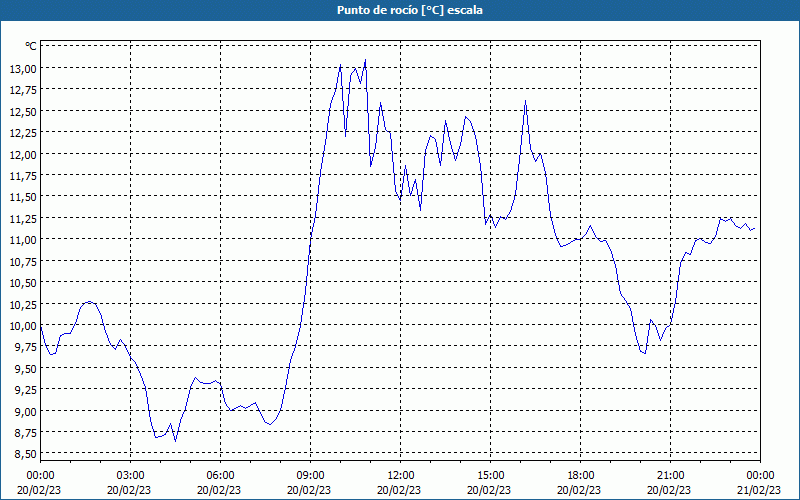
Task: Click the 9,25 y-axis label
Action: [26, 390]
